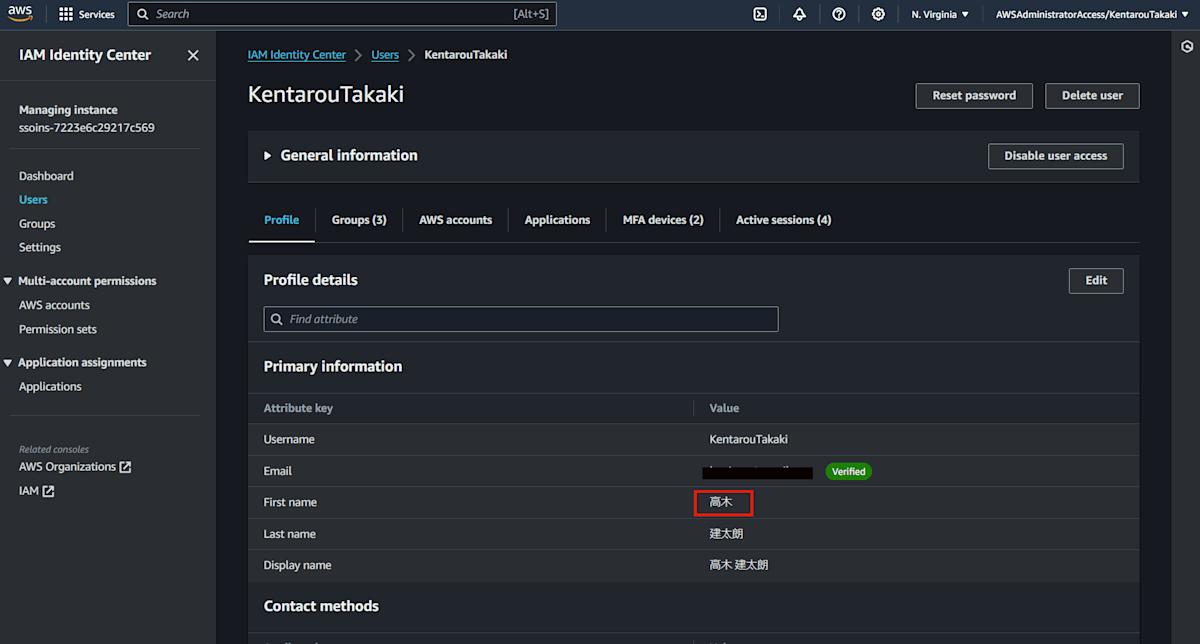This screenshot has height=644, width=1200.
Task: Open Settings in the sidebar
Action: [40, 247]
